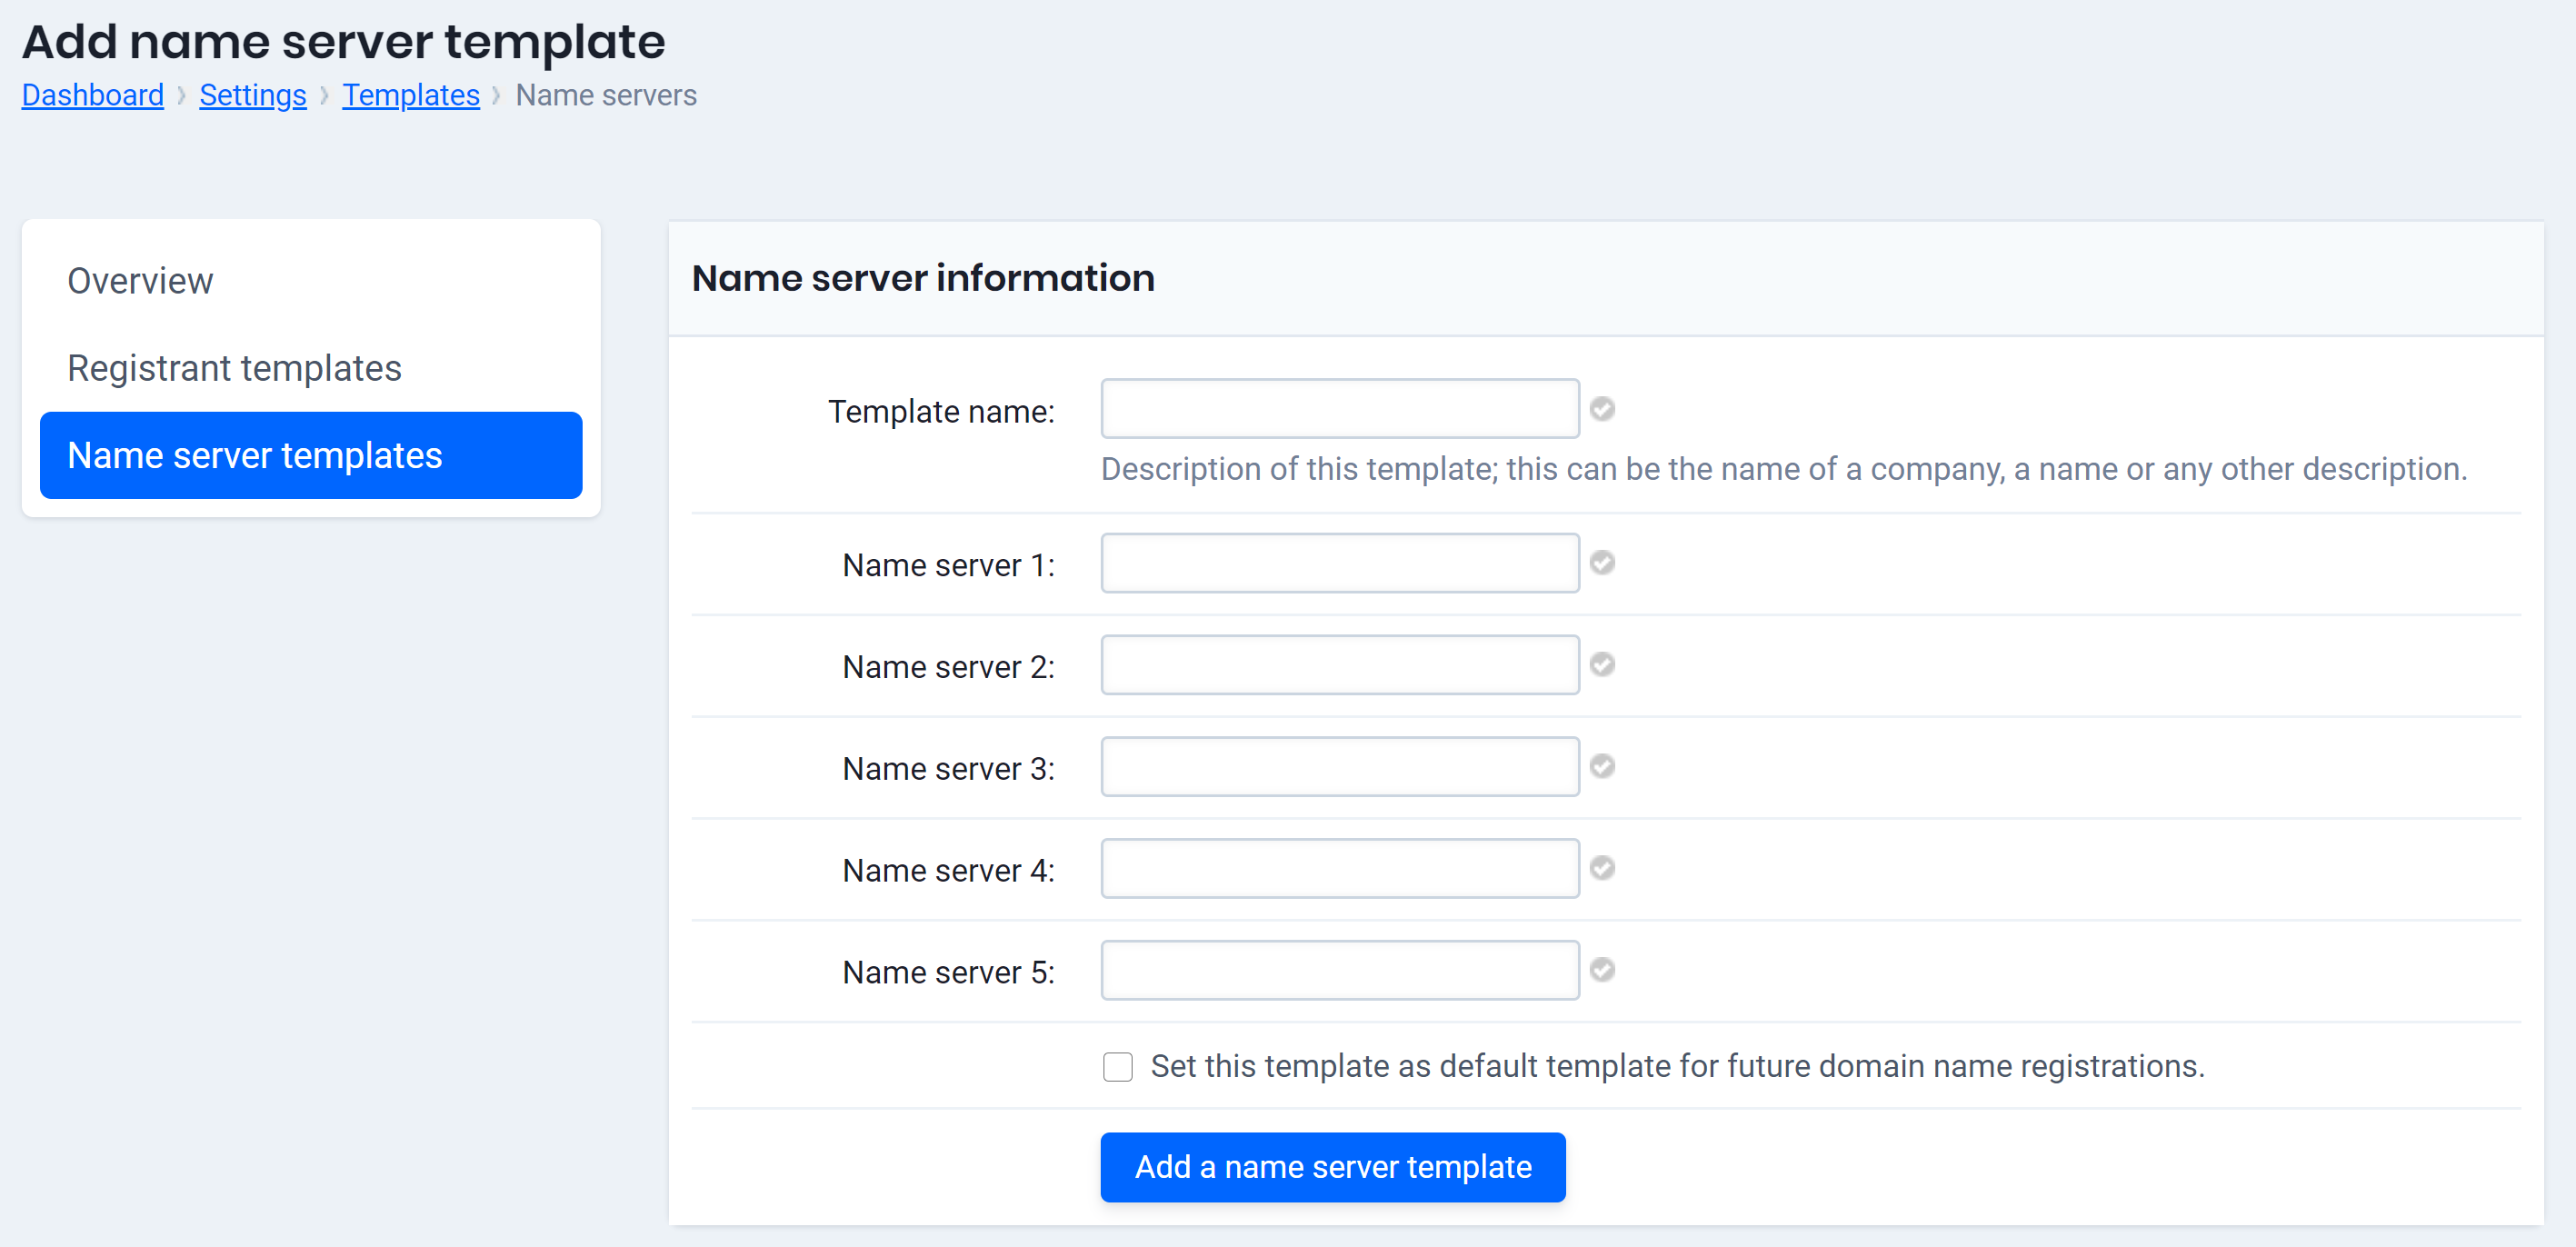2576x1247 pixels.
Task: Enable the default template checkbox for future registrations
Action: (x=1117, y=1067)
